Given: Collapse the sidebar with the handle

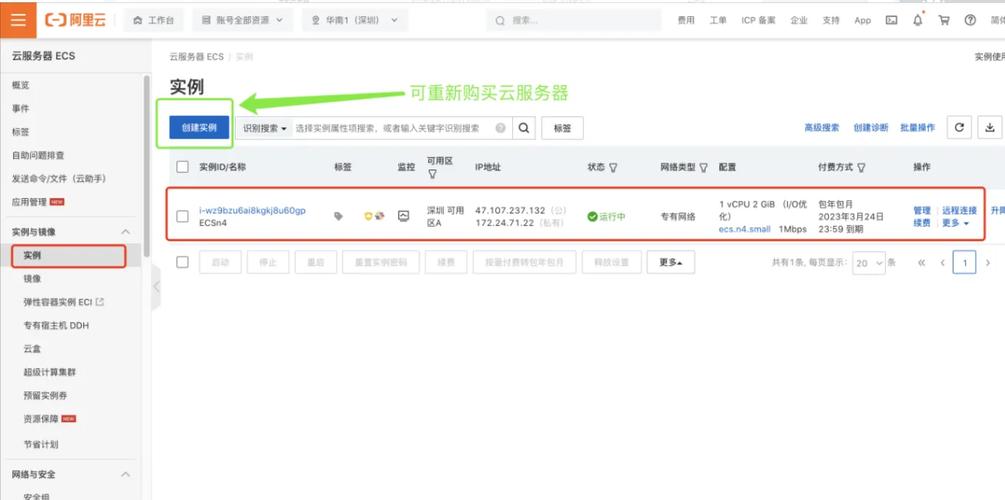Looking at the screenshot, I should (x=156, y=287).
